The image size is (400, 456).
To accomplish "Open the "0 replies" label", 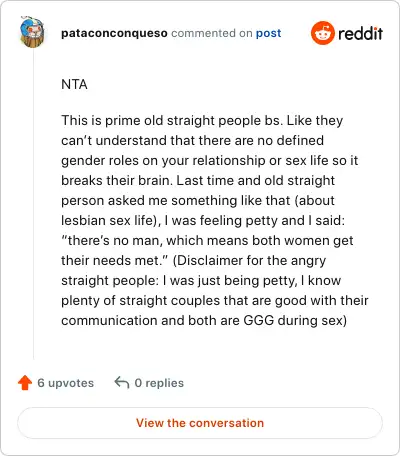I will [159, 383].
